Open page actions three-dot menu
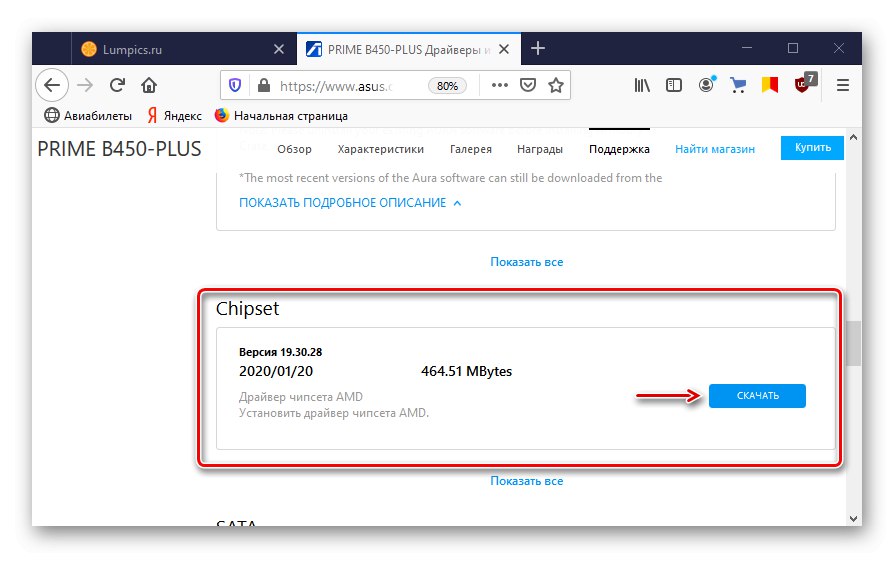The height and width of the screenshot is (569, 894). pos(499,86)
